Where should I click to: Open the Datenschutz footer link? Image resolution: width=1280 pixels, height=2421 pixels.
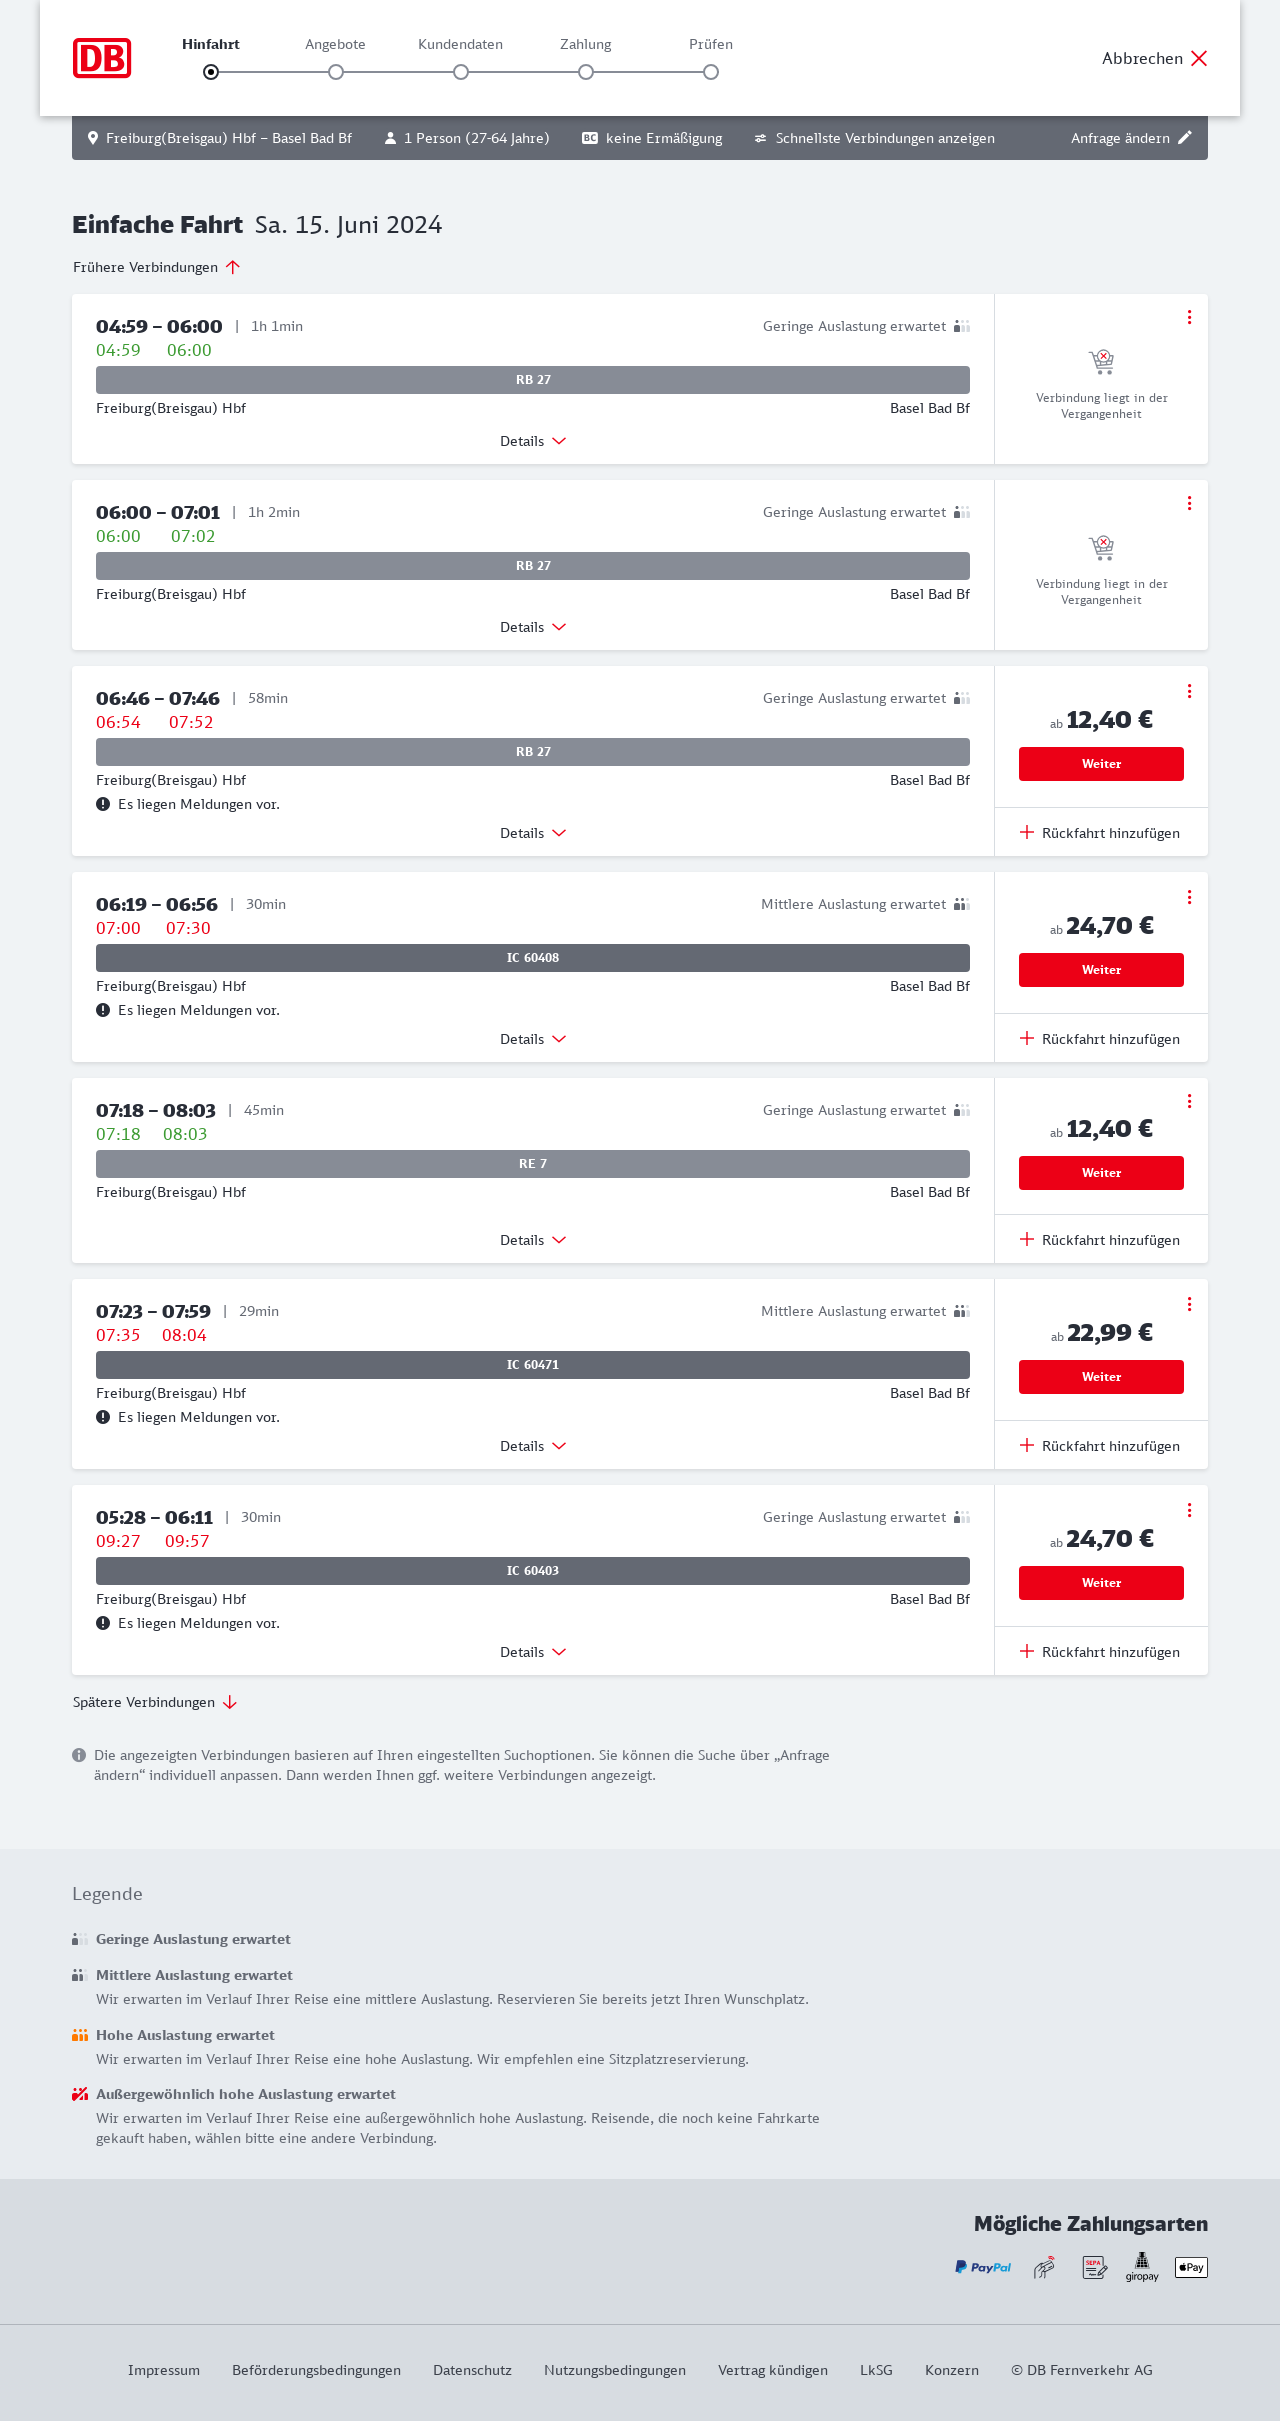tap(472, 2370)
